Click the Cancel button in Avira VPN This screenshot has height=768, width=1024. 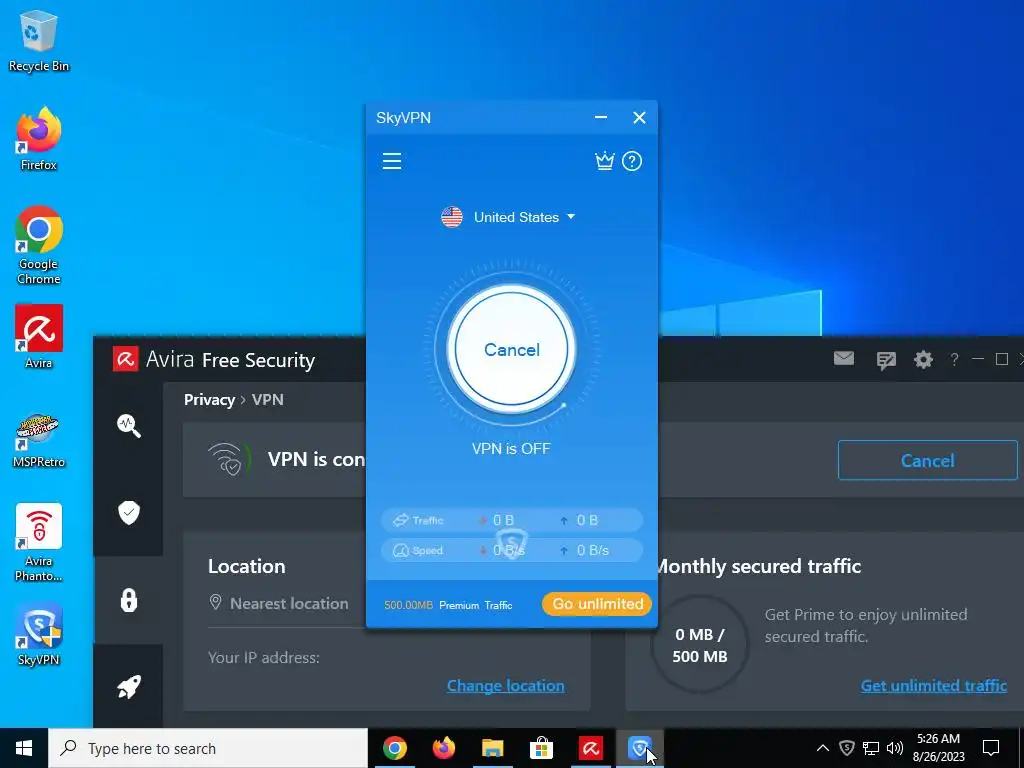pos(927,460)
